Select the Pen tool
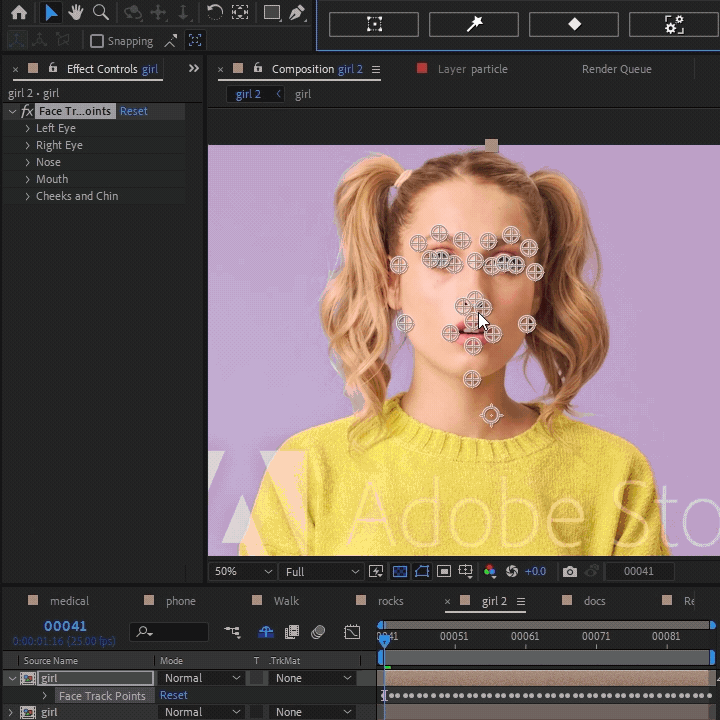Viewport: 720px width, 720px height. [x=297, y=13]
